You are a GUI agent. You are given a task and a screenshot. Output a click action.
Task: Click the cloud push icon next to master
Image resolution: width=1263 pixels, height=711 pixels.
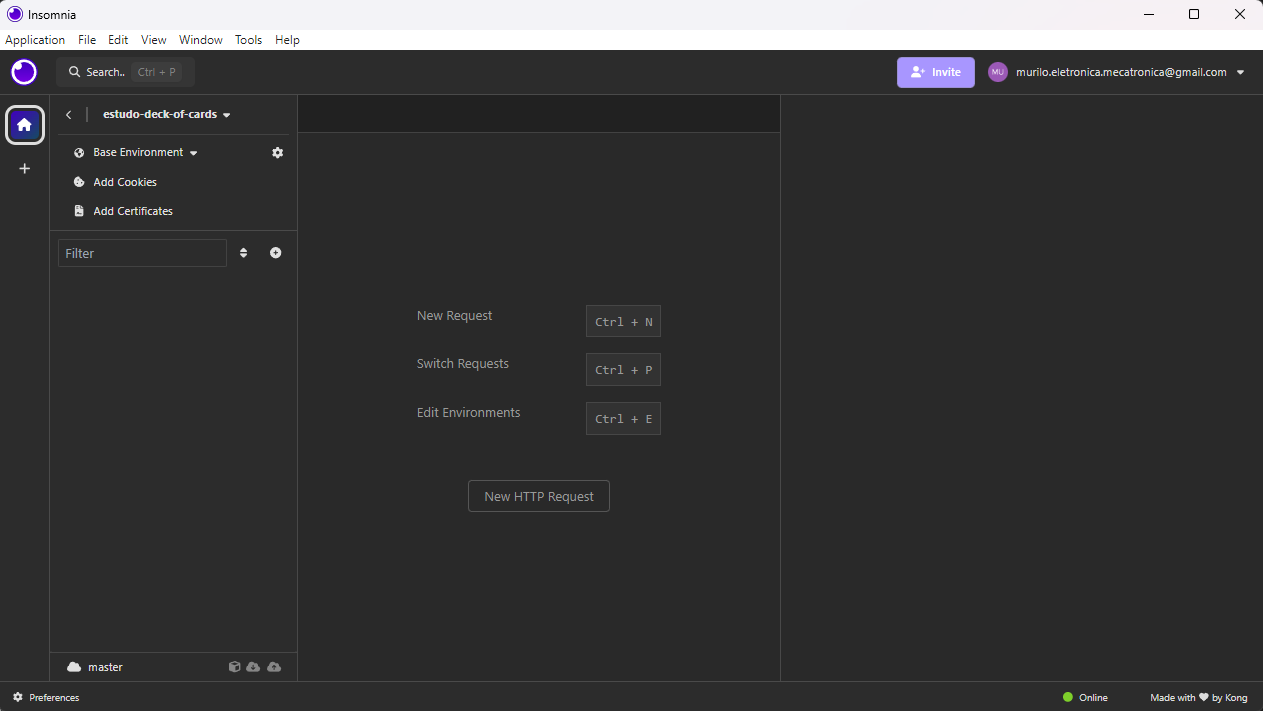point(274,667)
